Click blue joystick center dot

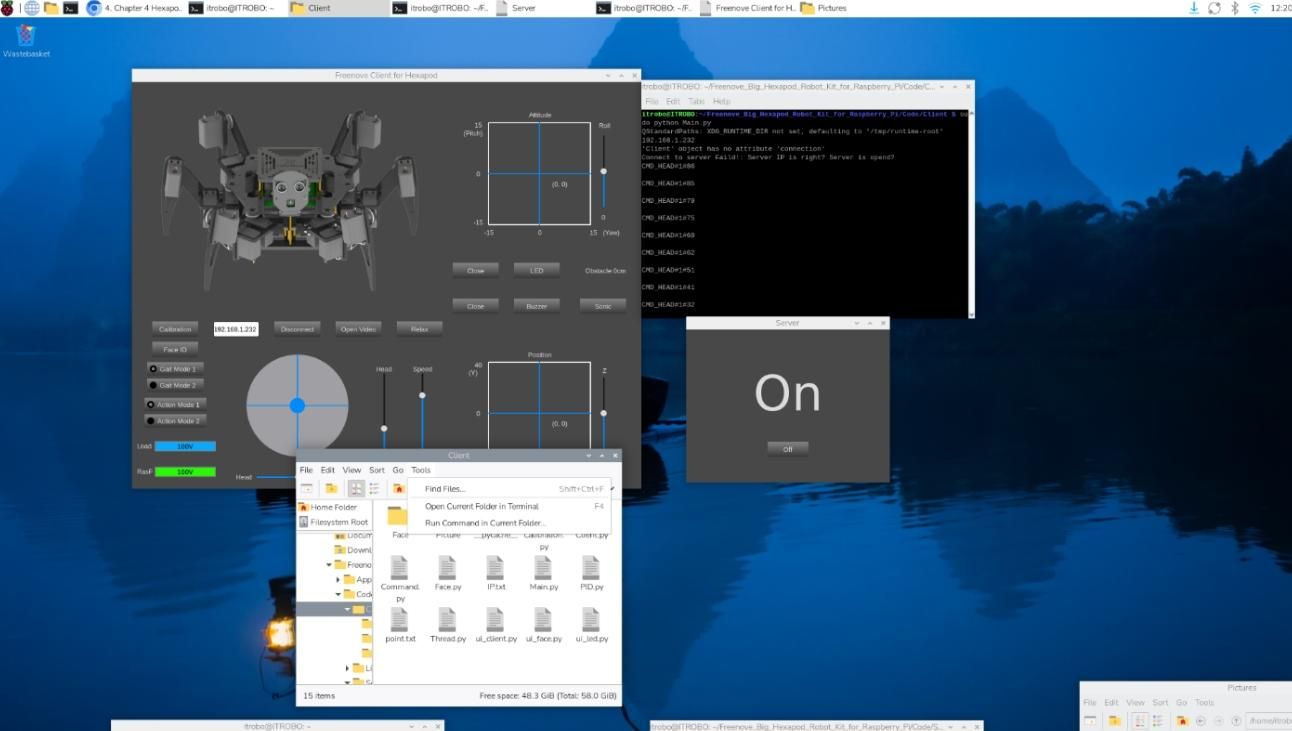pos(297,405)
